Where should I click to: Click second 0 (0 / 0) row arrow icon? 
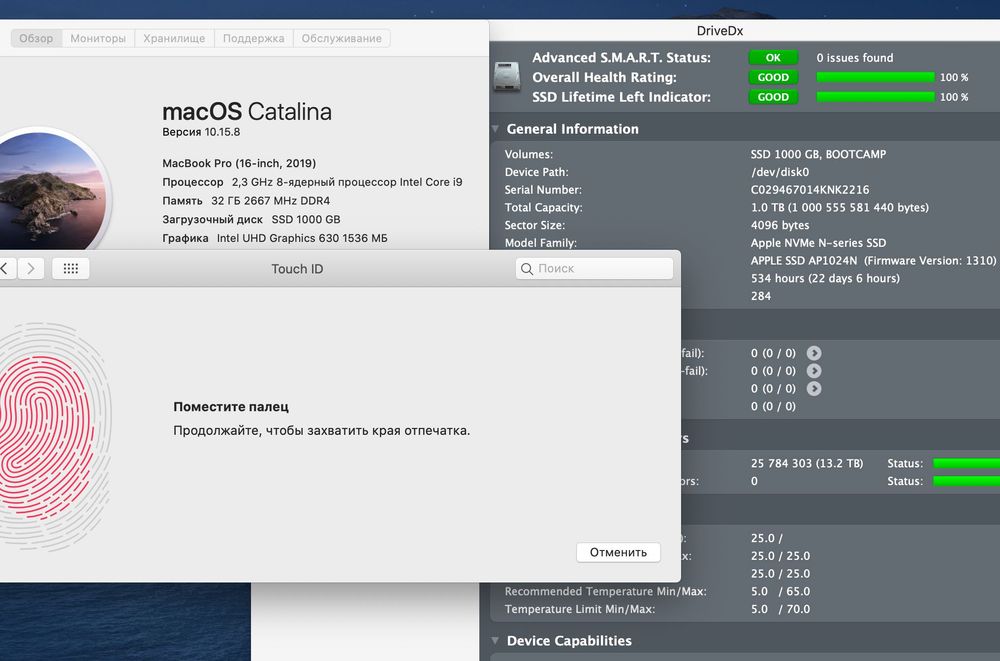click(814, 371)
